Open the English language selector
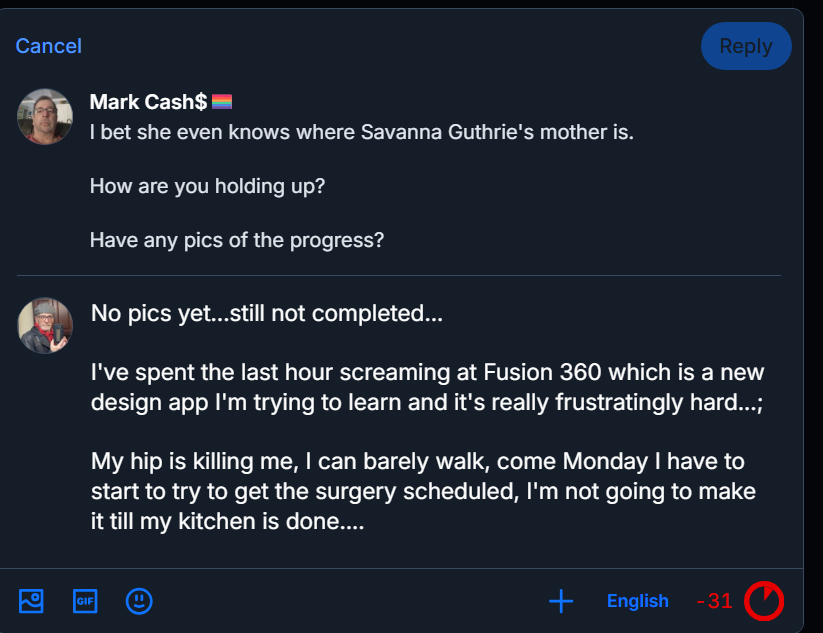This screenshot has height=633, width=823. [637, 601]
